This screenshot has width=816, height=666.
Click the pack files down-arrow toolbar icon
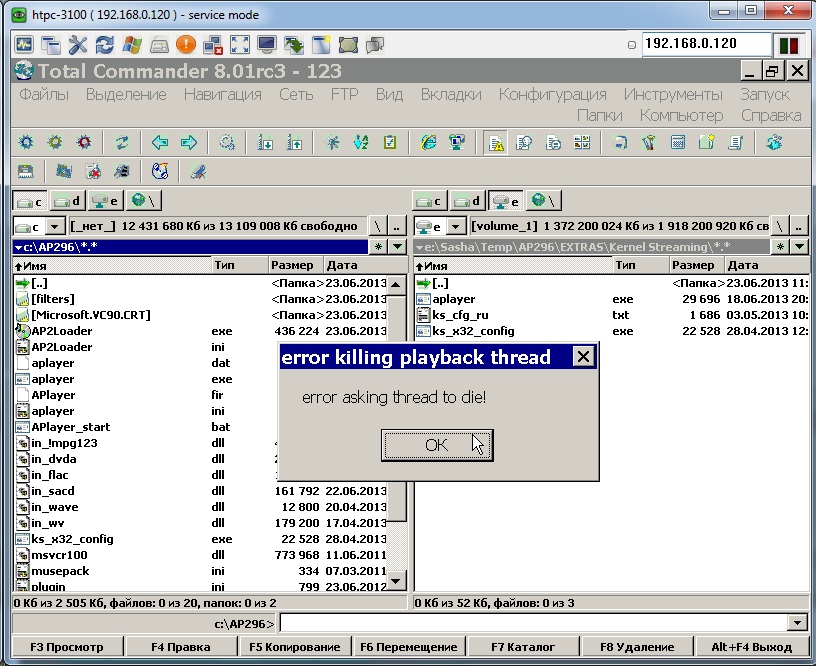pyautogui.click(x=265, y=142)
